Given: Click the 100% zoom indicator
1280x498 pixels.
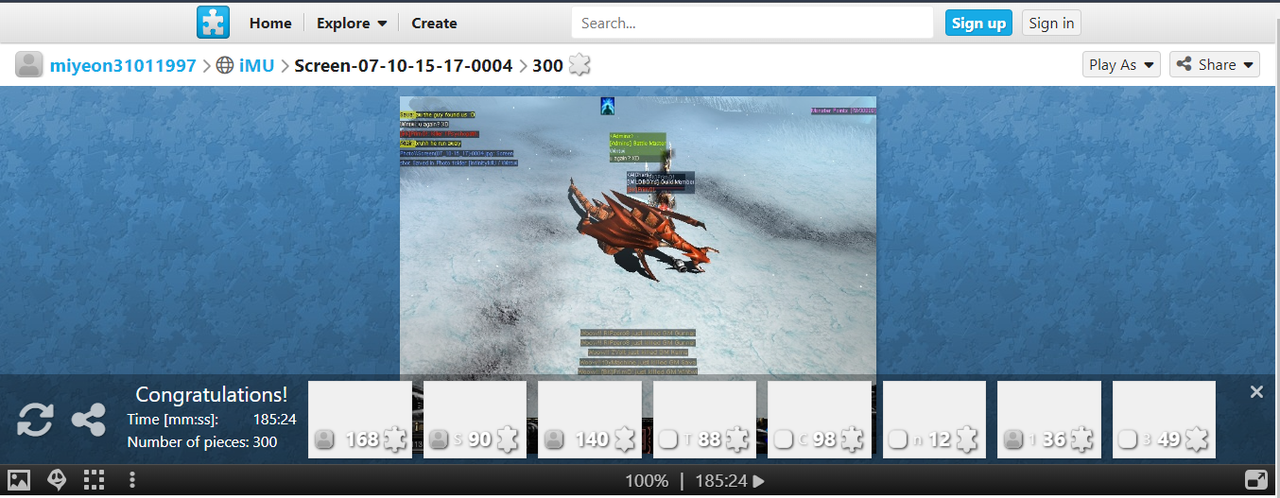Looking at the screenshot, I should 647,481.
